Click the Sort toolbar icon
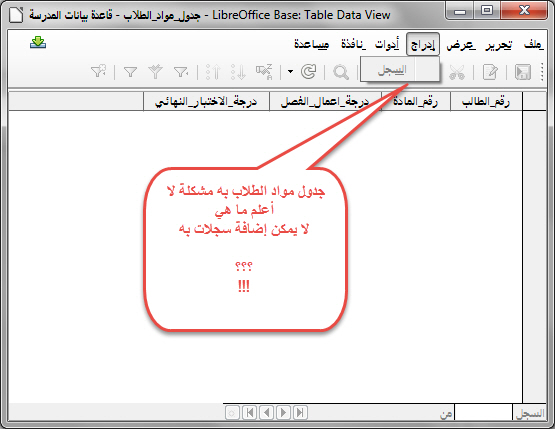Screen dimensions: 555x429 264,72
